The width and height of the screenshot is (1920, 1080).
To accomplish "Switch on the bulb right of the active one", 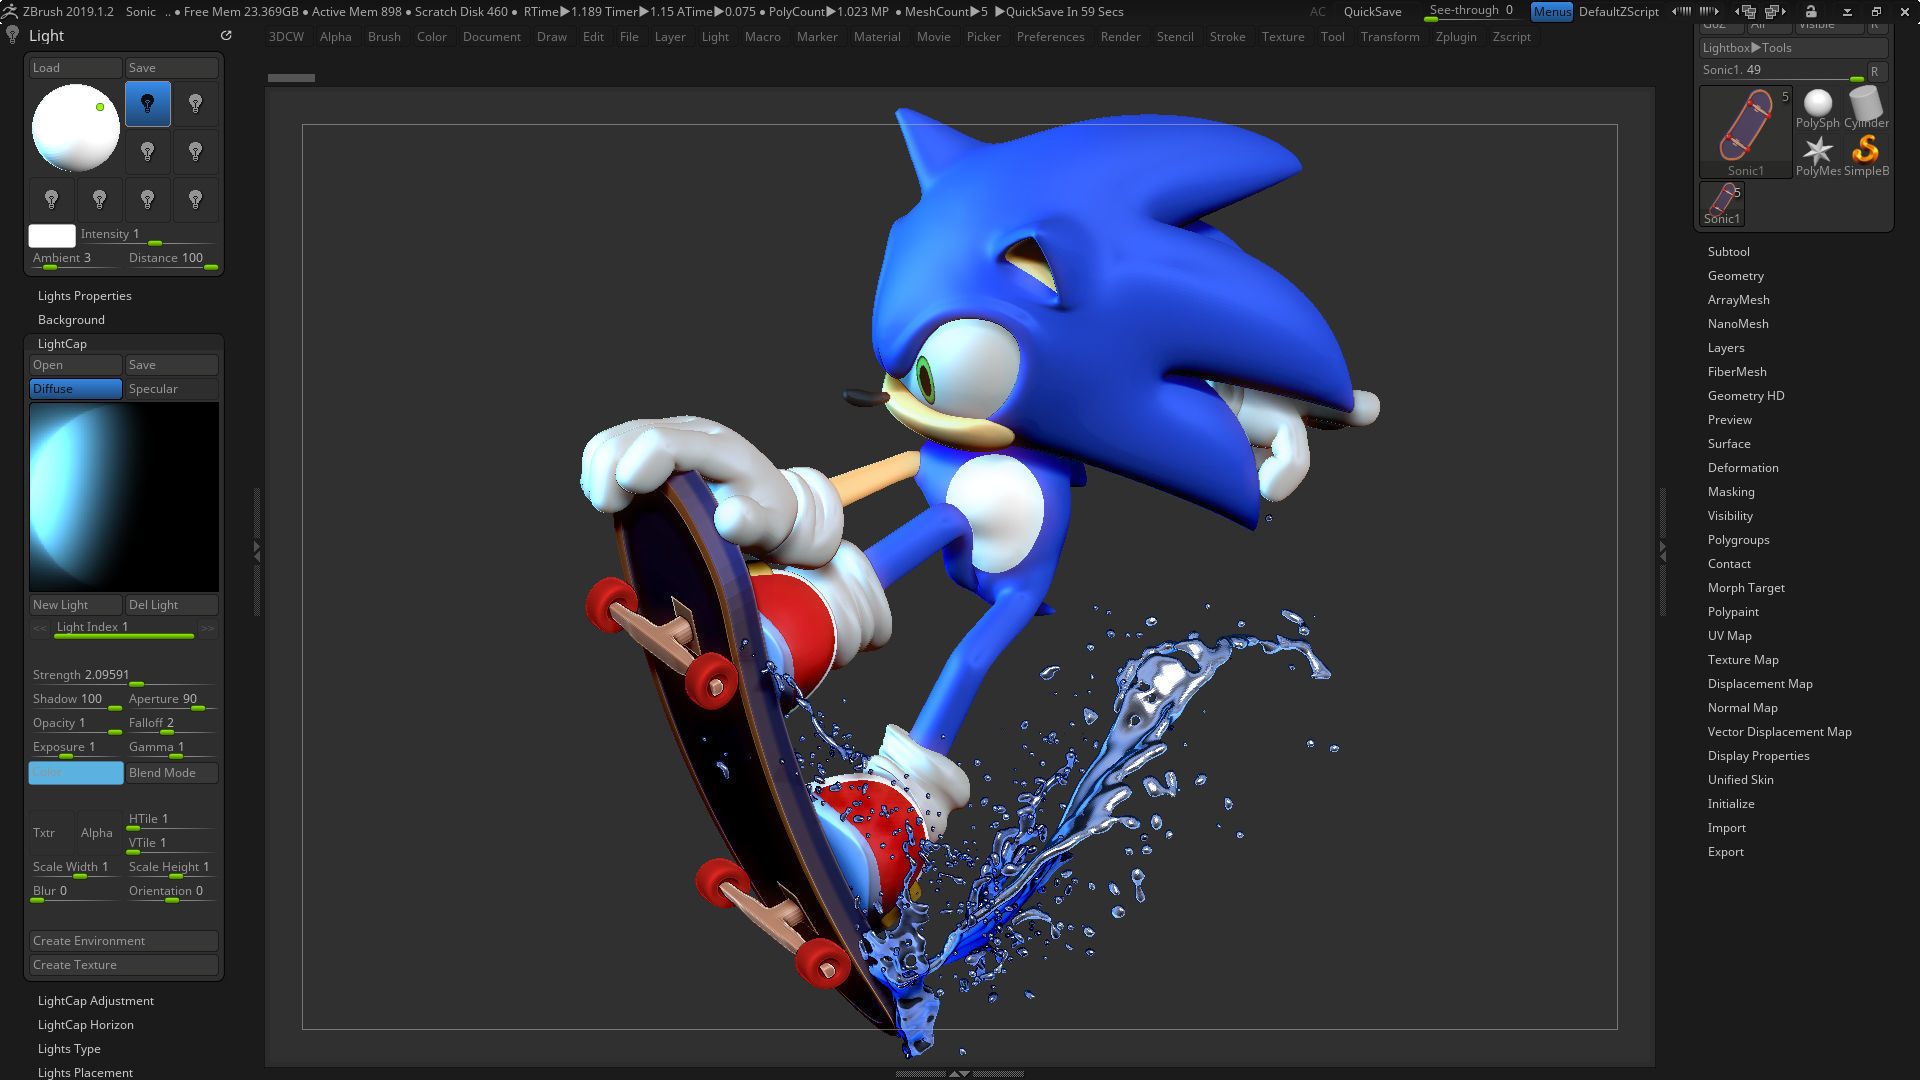I will point(196,104).
